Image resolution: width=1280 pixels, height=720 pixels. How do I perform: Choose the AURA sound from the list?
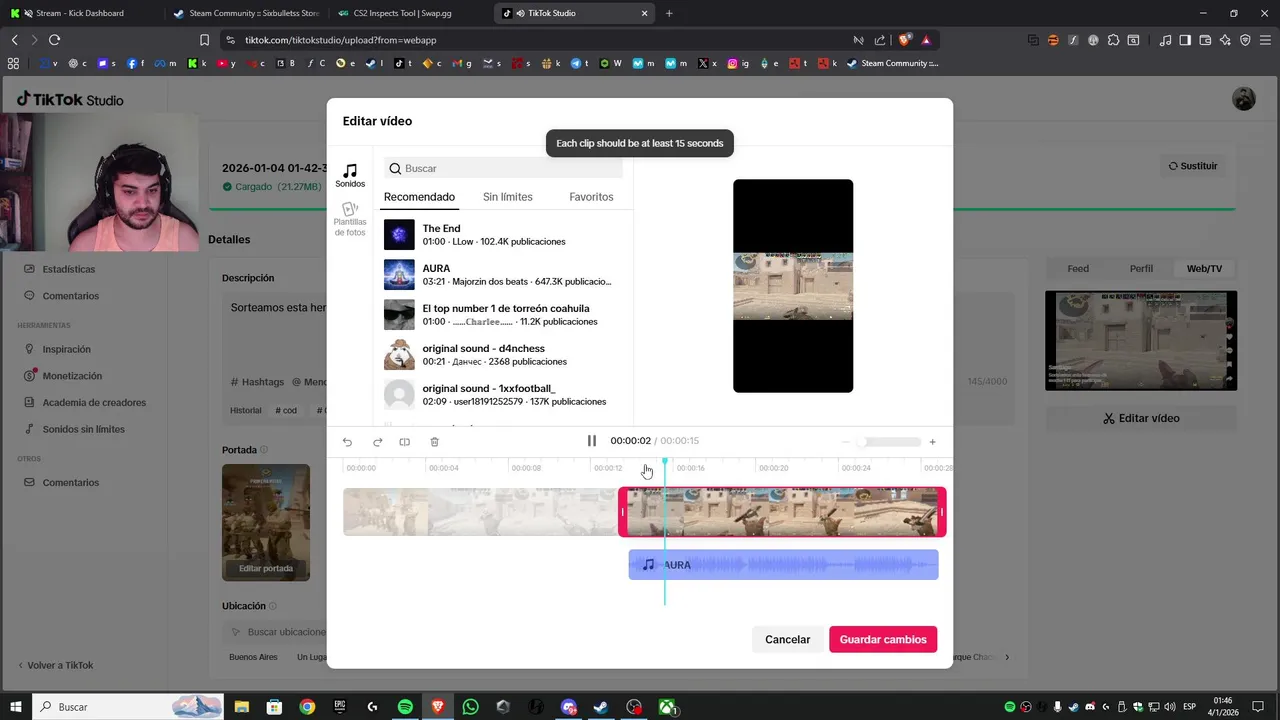point(503,275)
